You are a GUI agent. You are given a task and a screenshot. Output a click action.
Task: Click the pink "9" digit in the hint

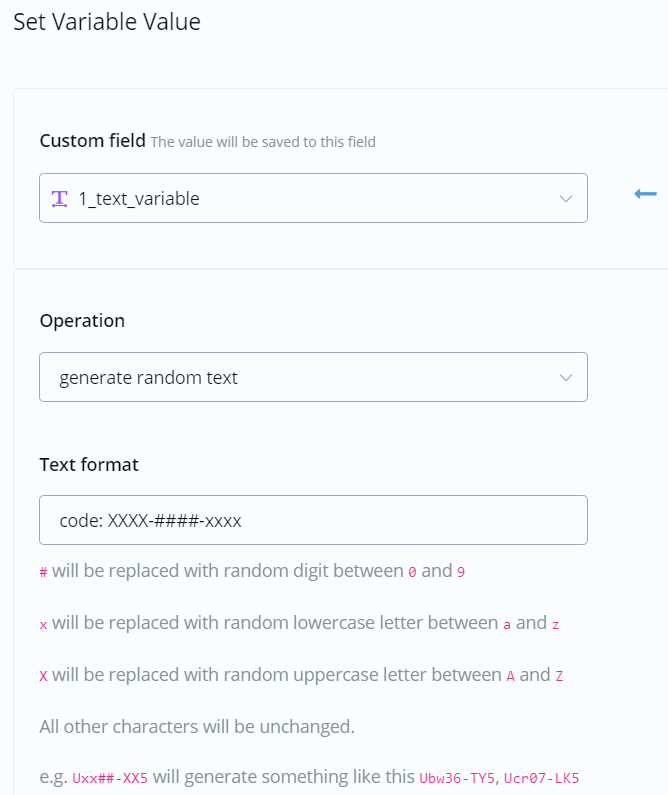[x=461, y=573]
